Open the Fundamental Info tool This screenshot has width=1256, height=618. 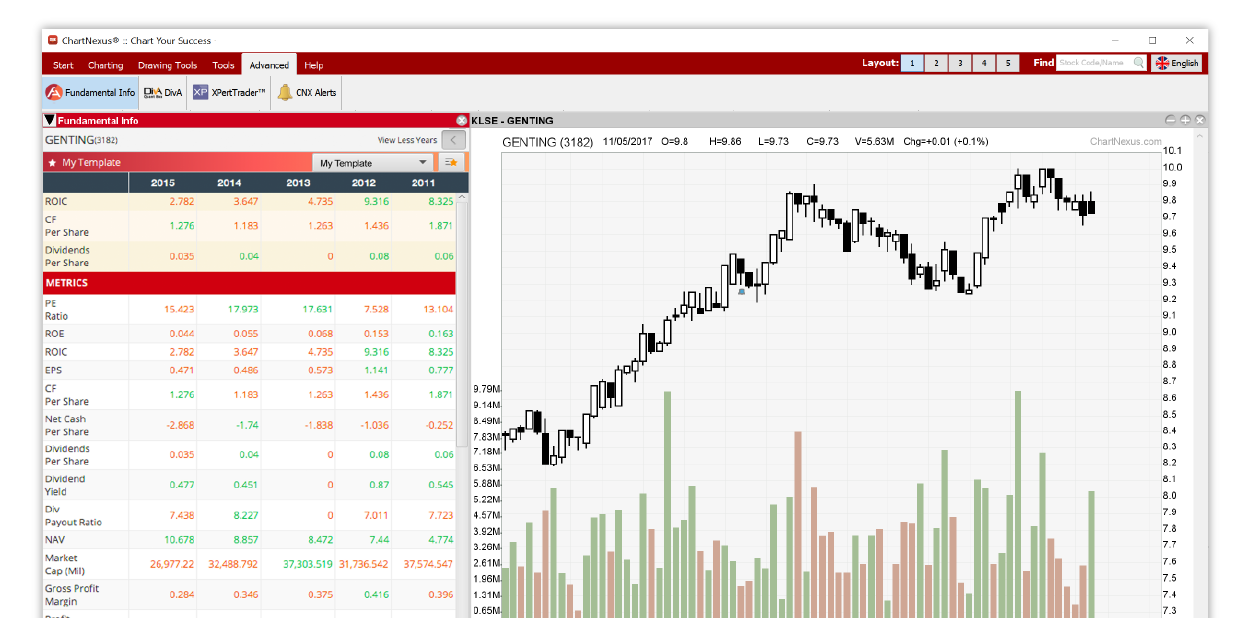[x=91, y=93]
